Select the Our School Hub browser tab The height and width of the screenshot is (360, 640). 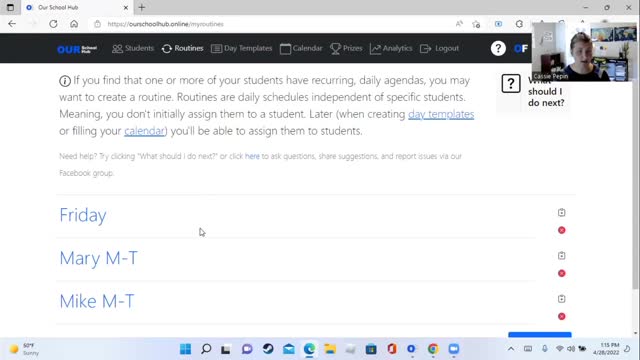click(x=76, y=7)
